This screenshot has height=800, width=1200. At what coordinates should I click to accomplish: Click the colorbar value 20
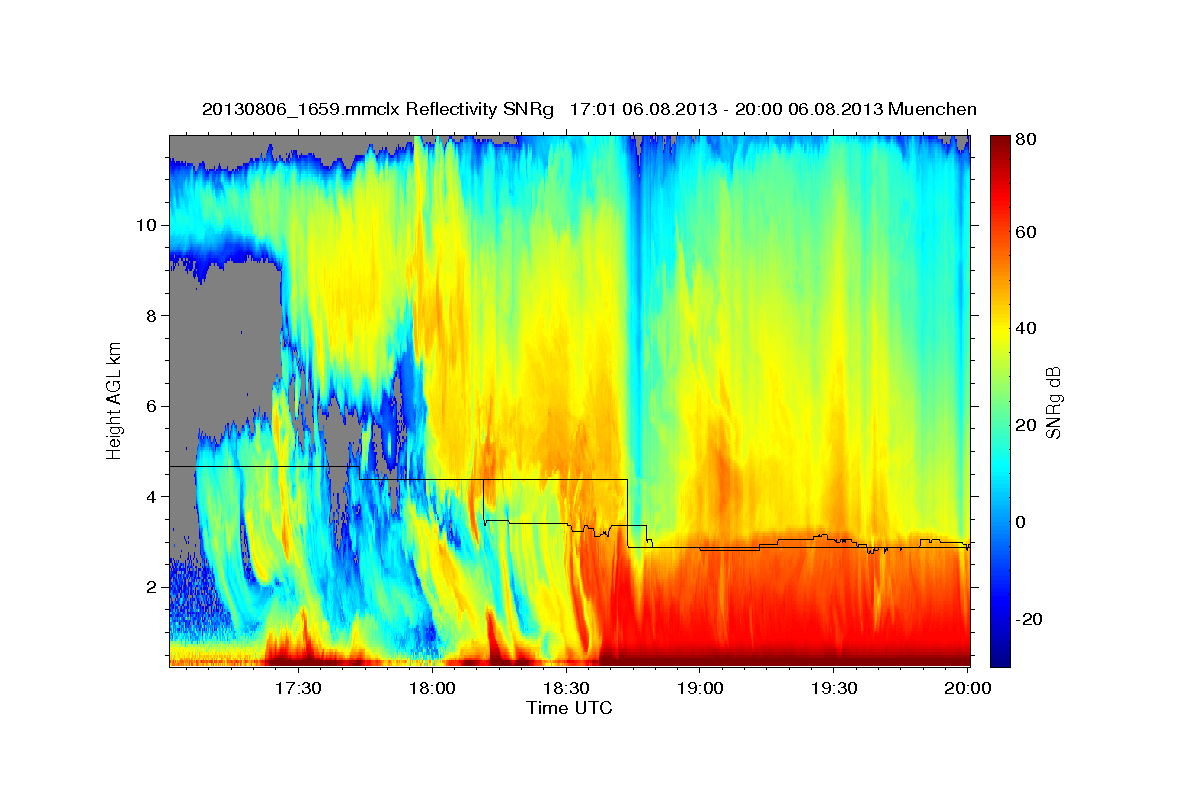[1025, 425]
